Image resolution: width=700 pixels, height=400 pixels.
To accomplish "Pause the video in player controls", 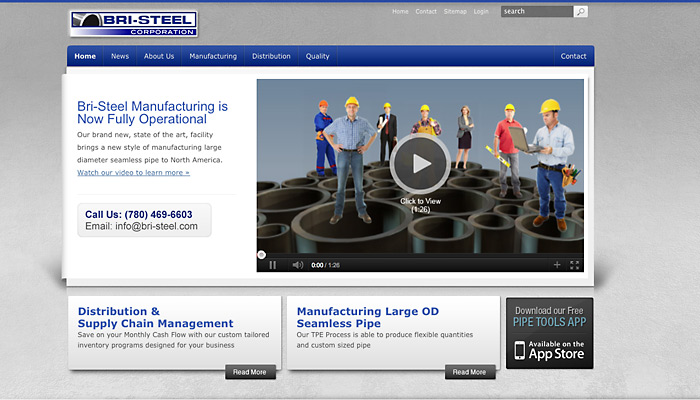I will 272,265.
